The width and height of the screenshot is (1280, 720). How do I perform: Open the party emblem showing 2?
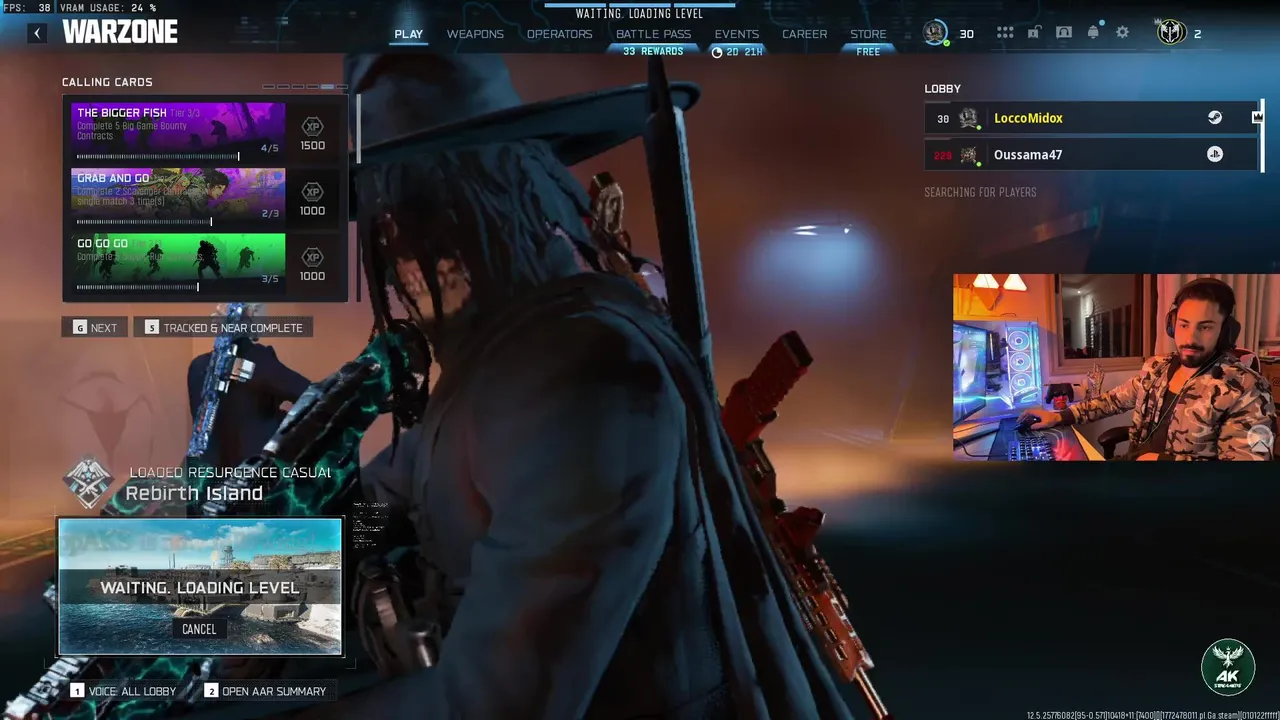point(1171,33)
